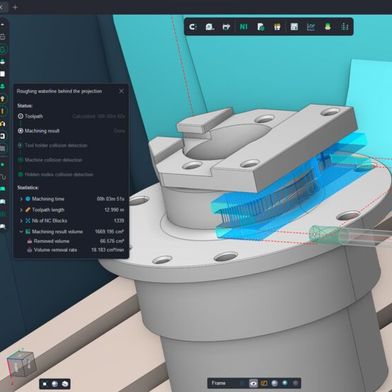Image resolution: width=392 pixels, height=392 pixels.
Task: Select the Toolpath status row
Action: [71, 116]
